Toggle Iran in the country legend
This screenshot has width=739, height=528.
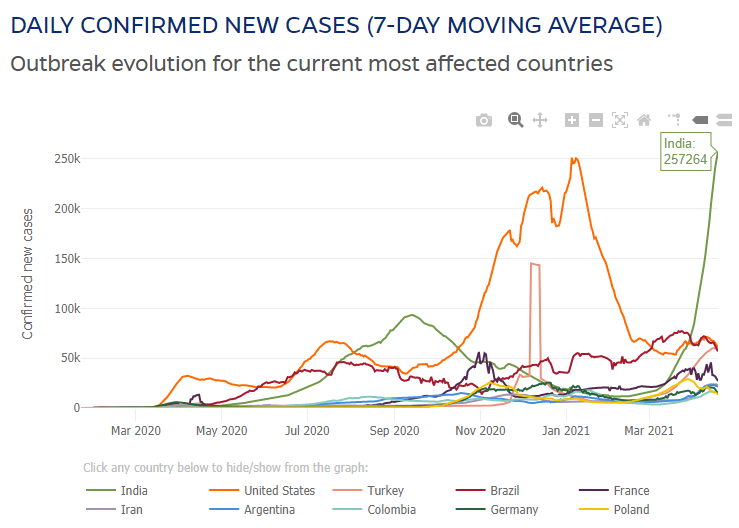[129, 510]
